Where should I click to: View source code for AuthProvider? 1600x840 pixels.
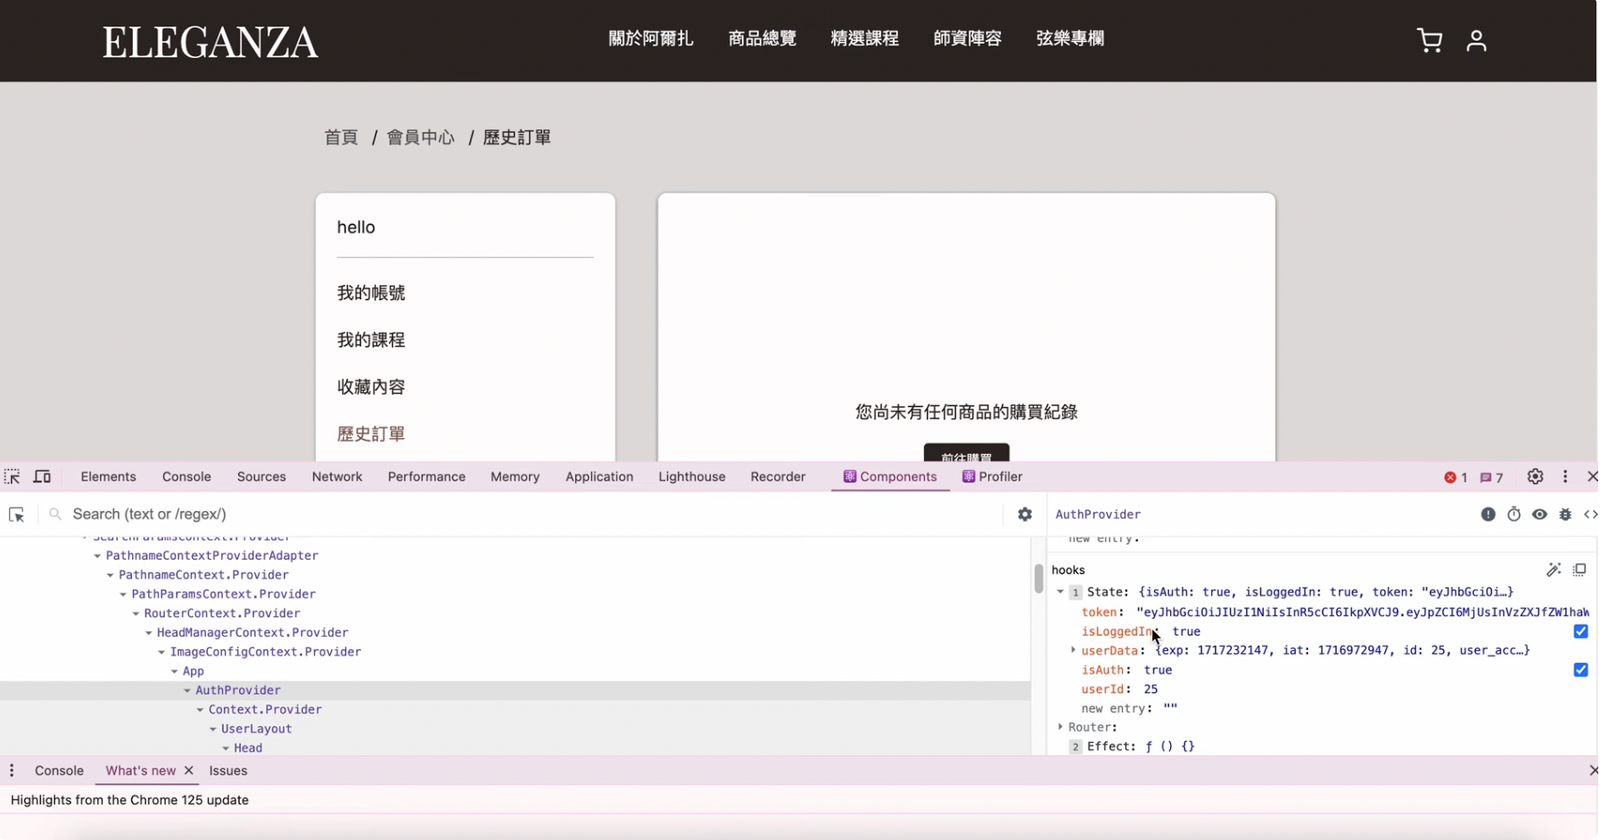[1590, 514]
